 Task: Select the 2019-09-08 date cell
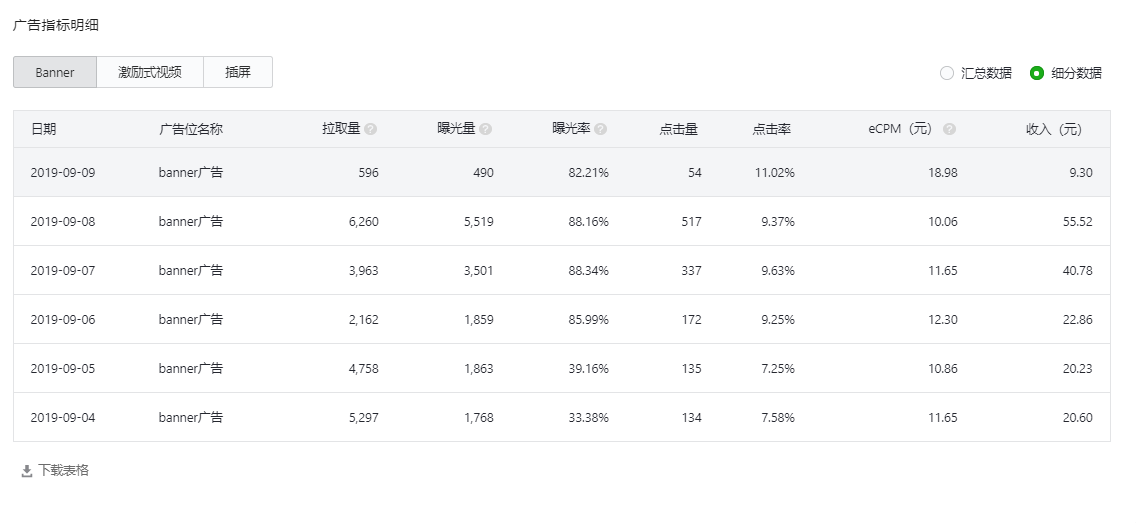(x=63, y=222)
